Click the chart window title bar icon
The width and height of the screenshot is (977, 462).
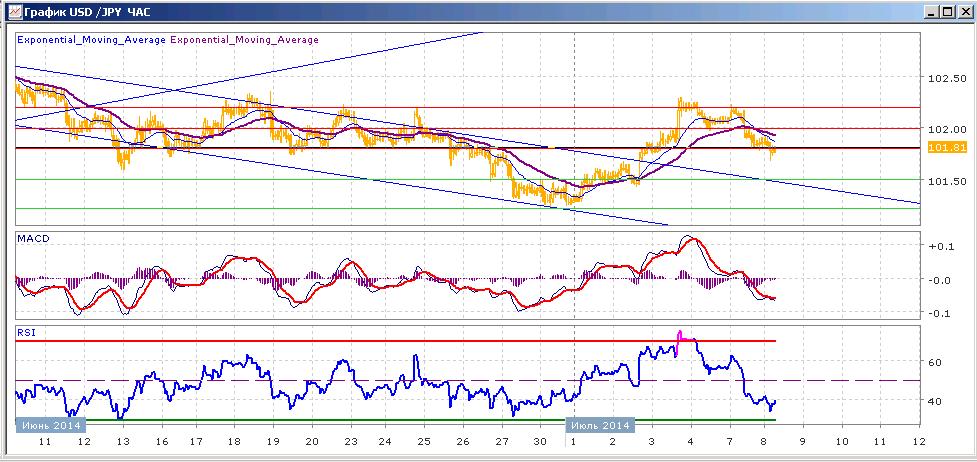click(x=15, y=12)
